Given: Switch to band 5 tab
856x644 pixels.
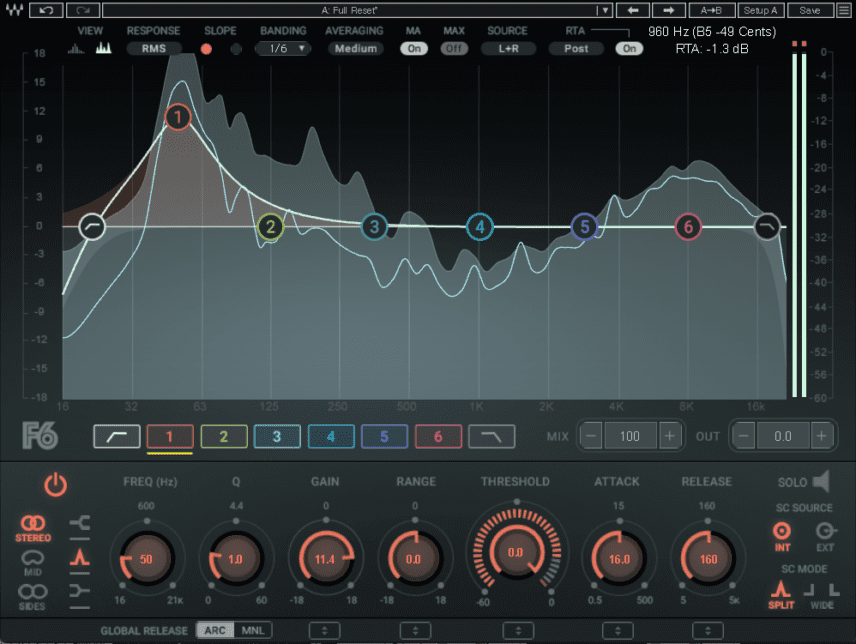Looking at the screenshot, I should [384, 436].
